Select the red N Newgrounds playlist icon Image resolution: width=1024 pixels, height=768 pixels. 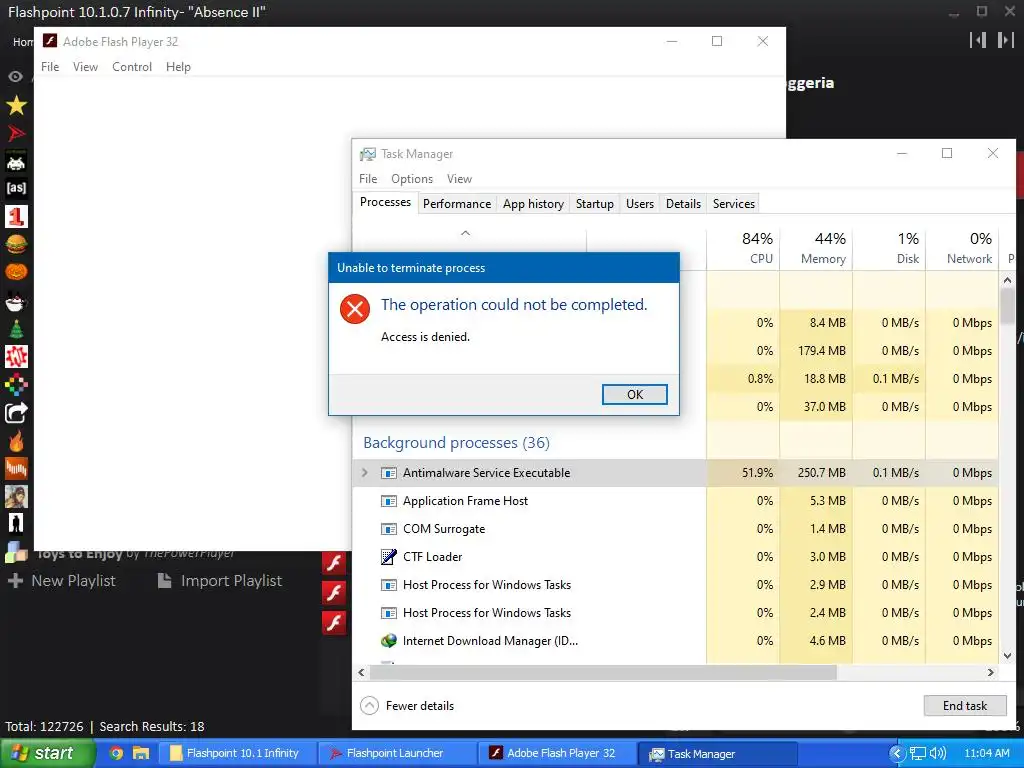point(16,357)
